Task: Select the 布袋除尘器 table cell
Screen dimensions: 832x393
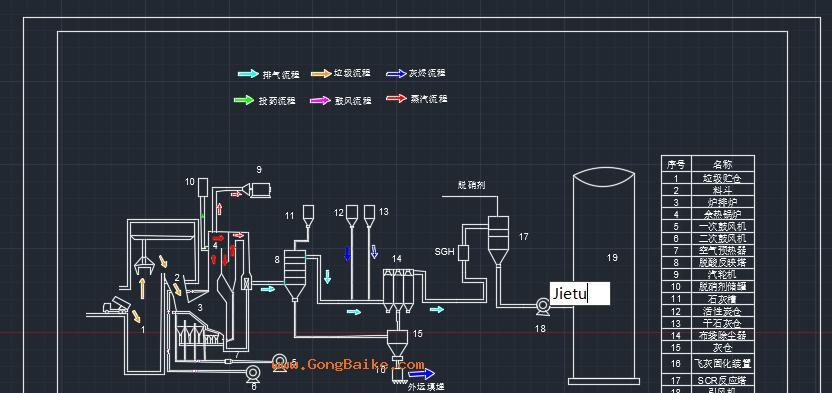Action: [x=722, y=336]
